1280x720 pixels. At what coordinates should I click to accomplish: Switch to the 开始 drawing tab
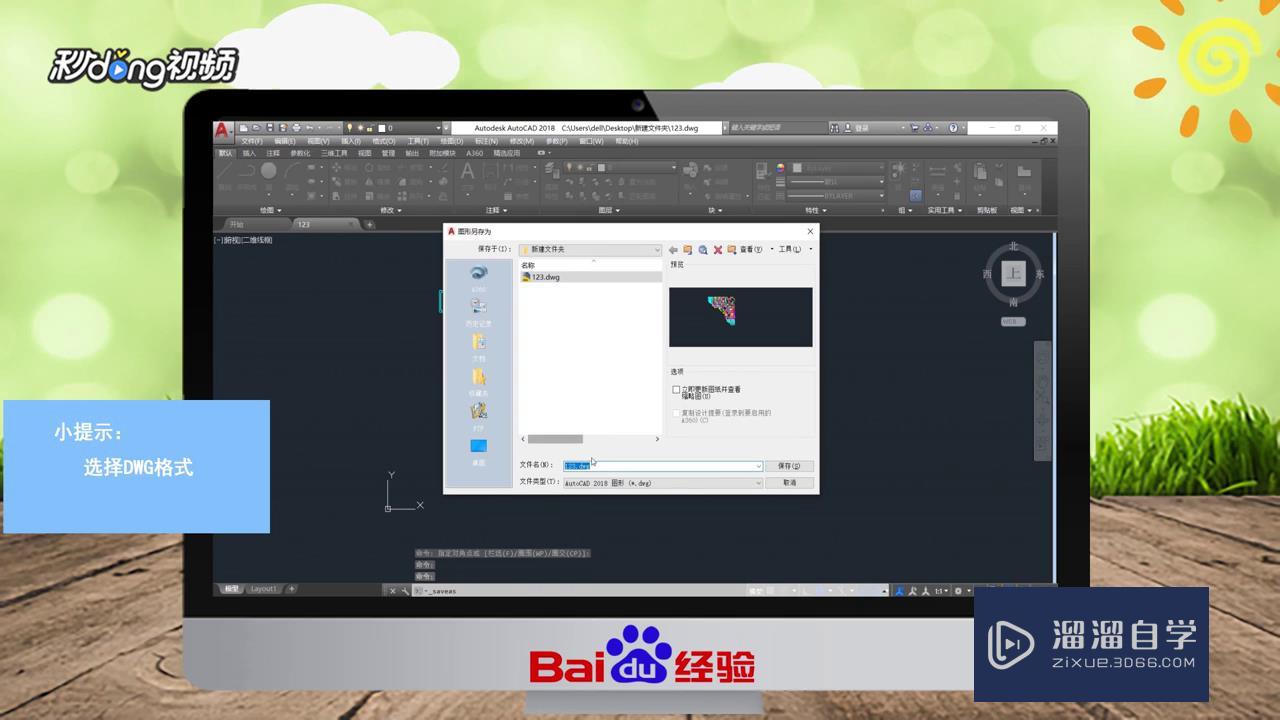[236, 224]
